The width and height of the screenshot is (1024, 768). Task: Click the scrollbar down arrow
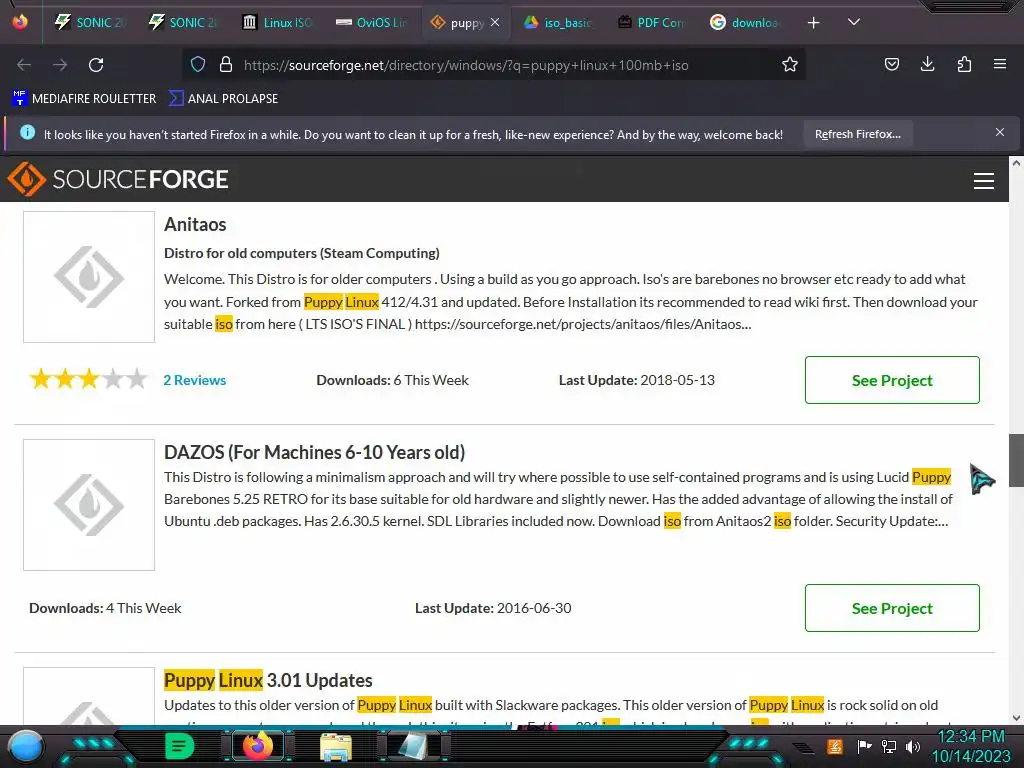[1016, 718]
